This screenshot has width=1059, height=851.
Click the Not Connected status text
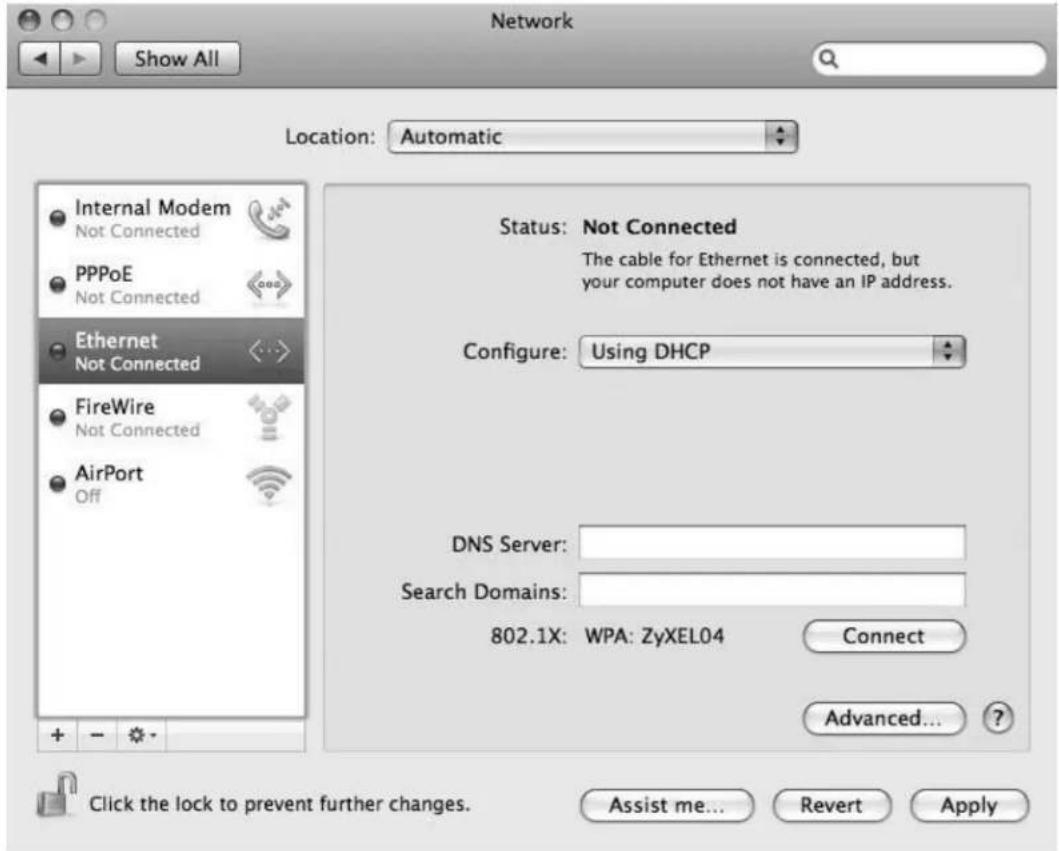tap(659, 227)
